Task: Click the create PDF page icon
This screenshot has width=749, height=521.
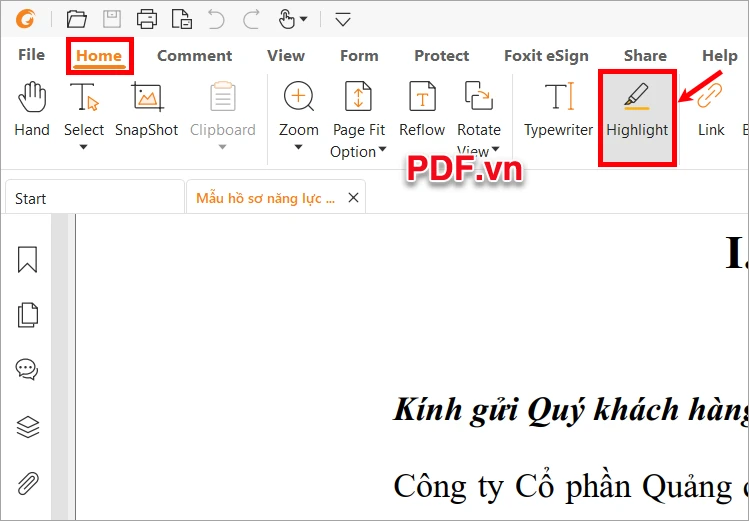Action: pyautogui.click(x=182, y=20)
